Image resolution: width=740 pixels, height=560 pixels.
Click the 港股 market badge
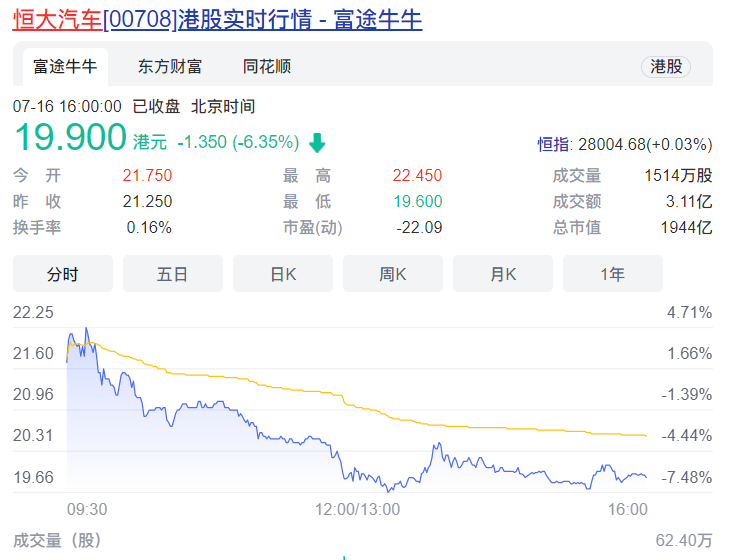click(x=666, y=67)
